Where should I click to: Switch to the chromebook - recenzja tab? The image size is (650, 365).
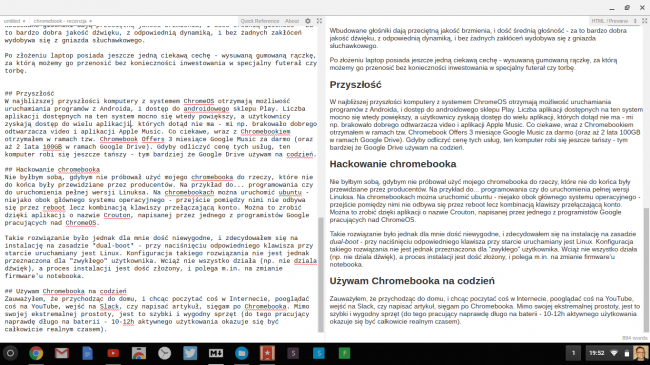(60, 21)
